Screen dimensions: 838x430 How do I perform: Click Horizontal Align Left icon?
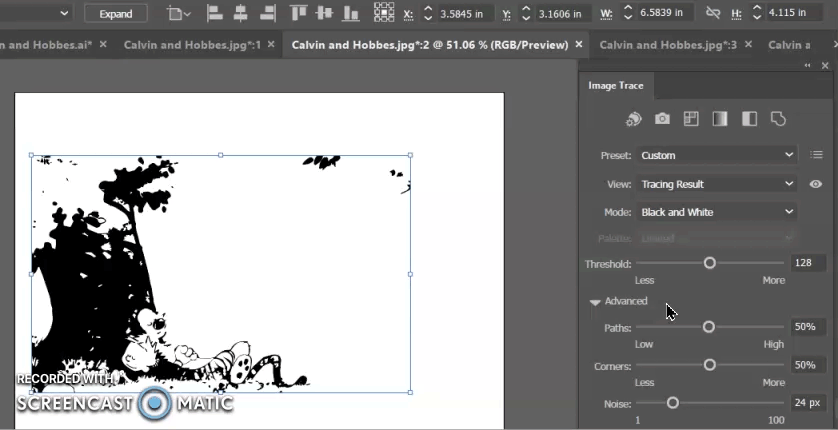point(214,13)
